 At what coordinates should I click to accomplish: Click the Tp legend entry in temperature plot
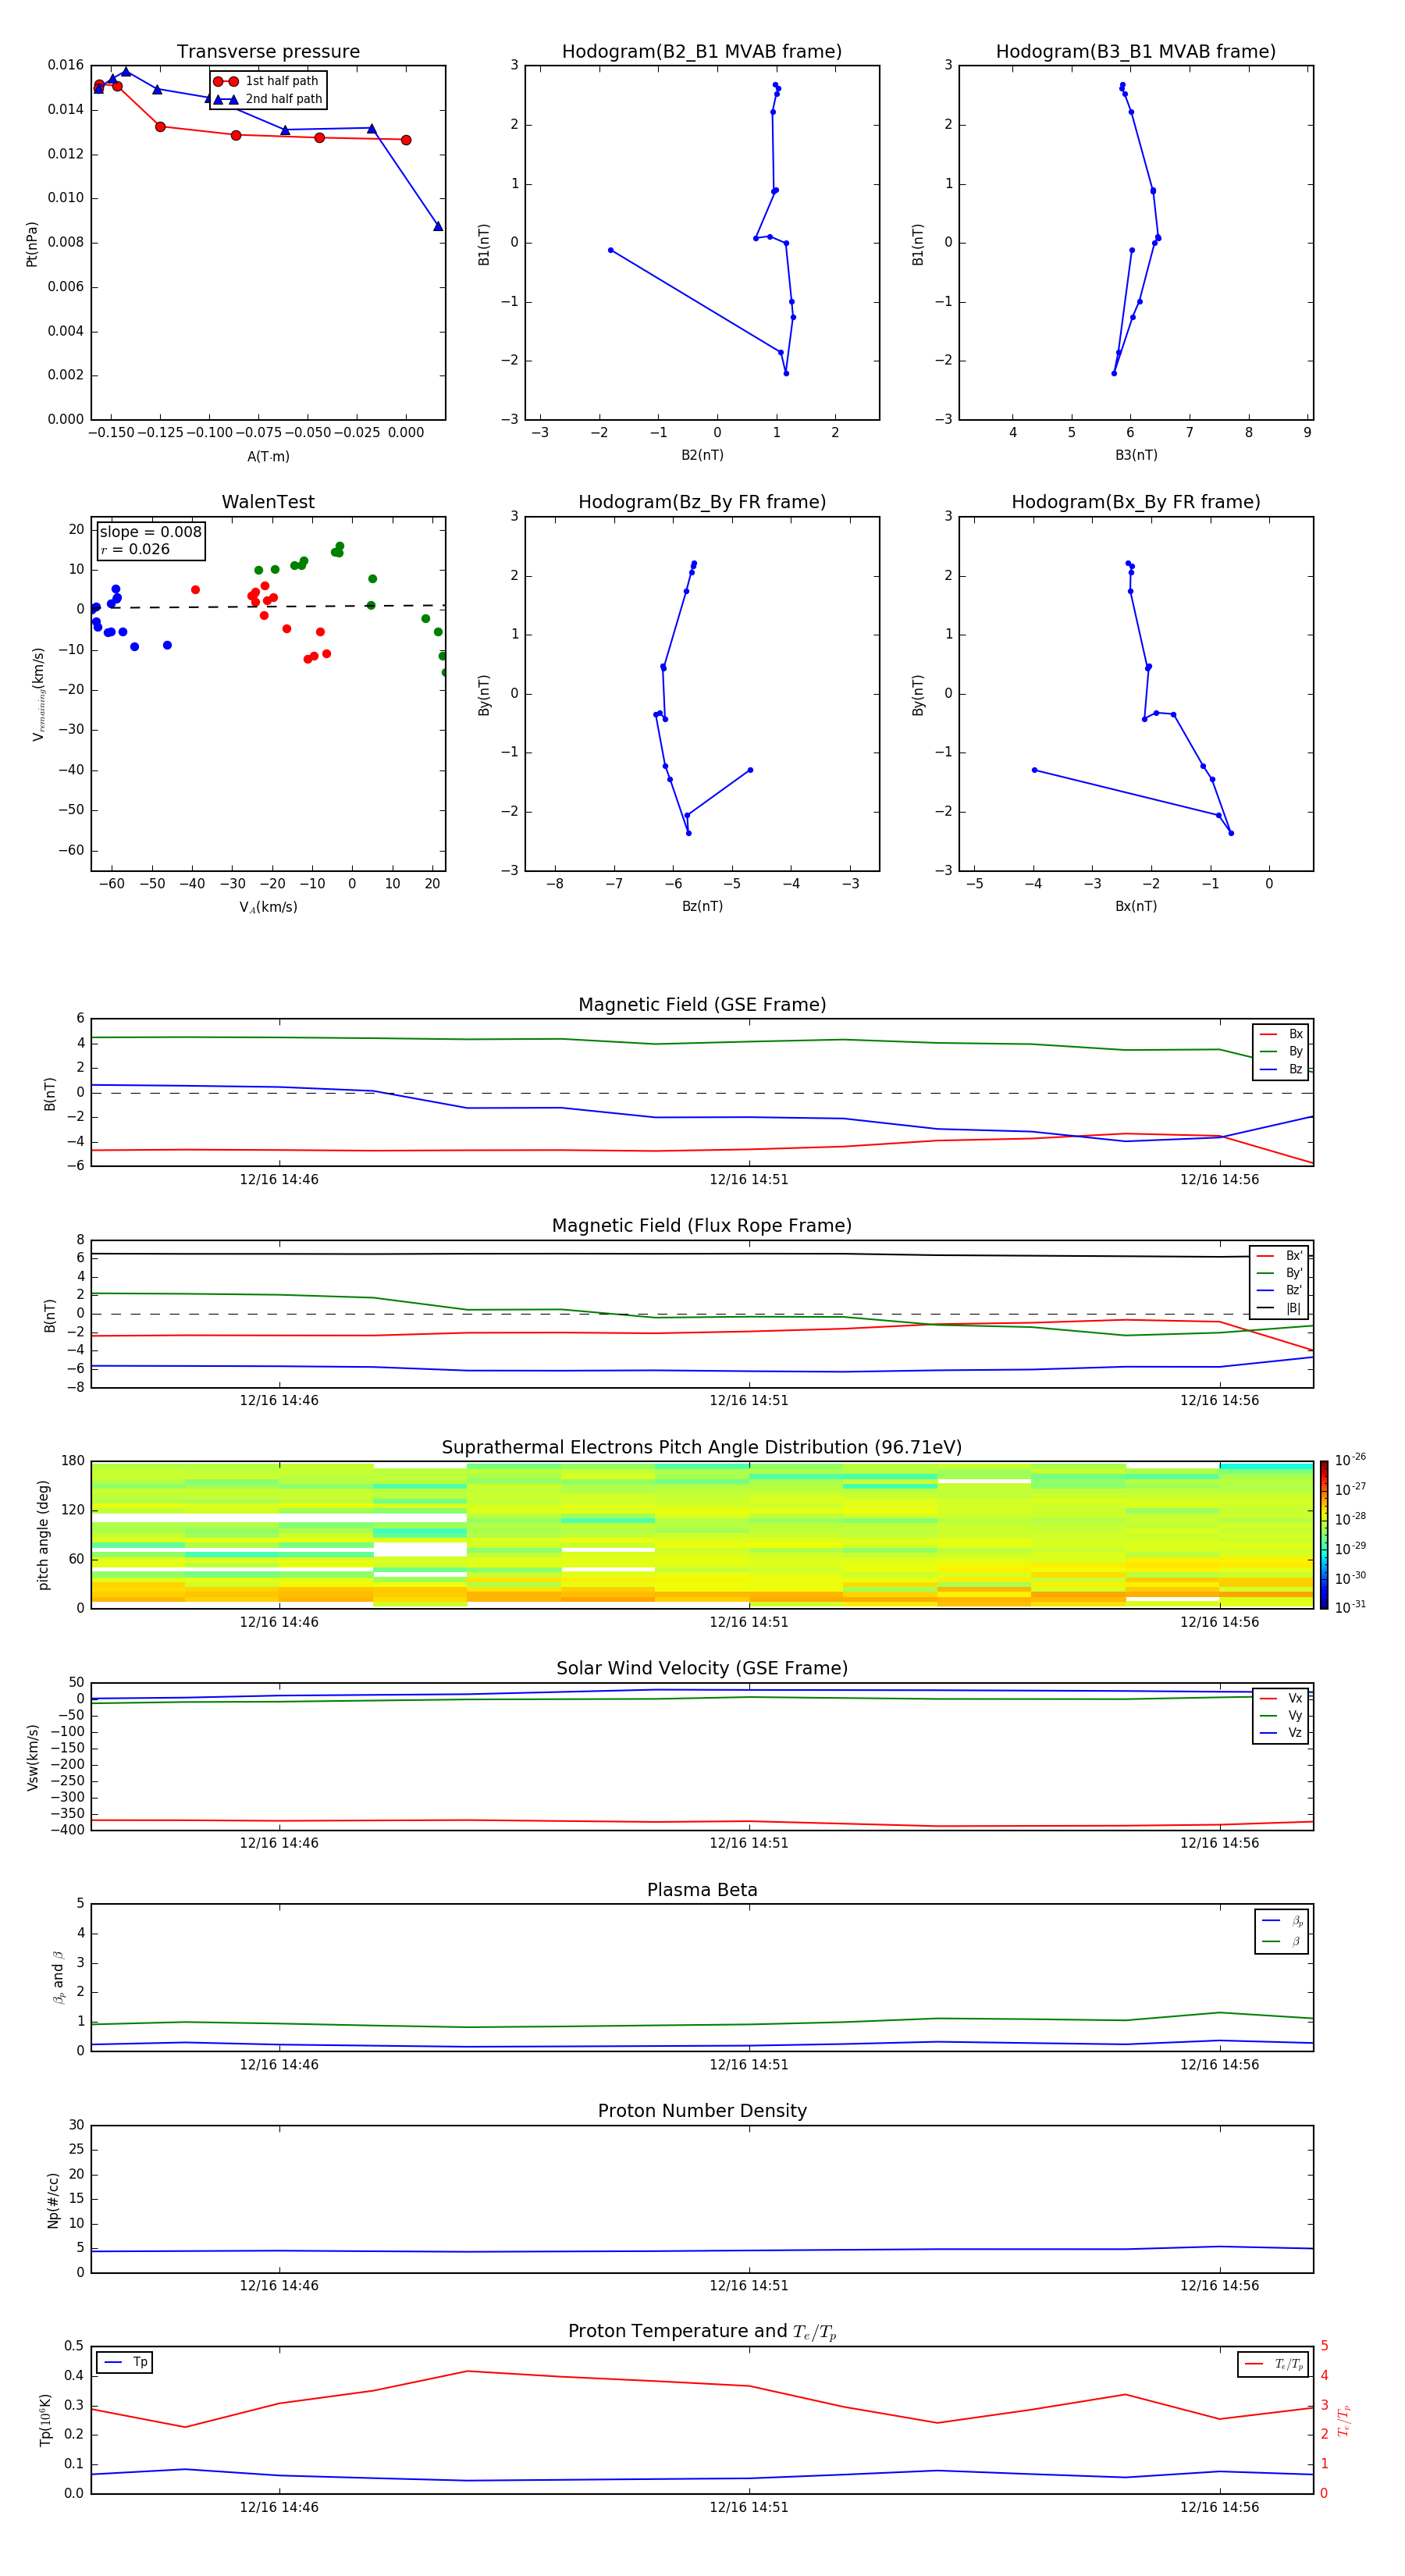[125, 2362]
